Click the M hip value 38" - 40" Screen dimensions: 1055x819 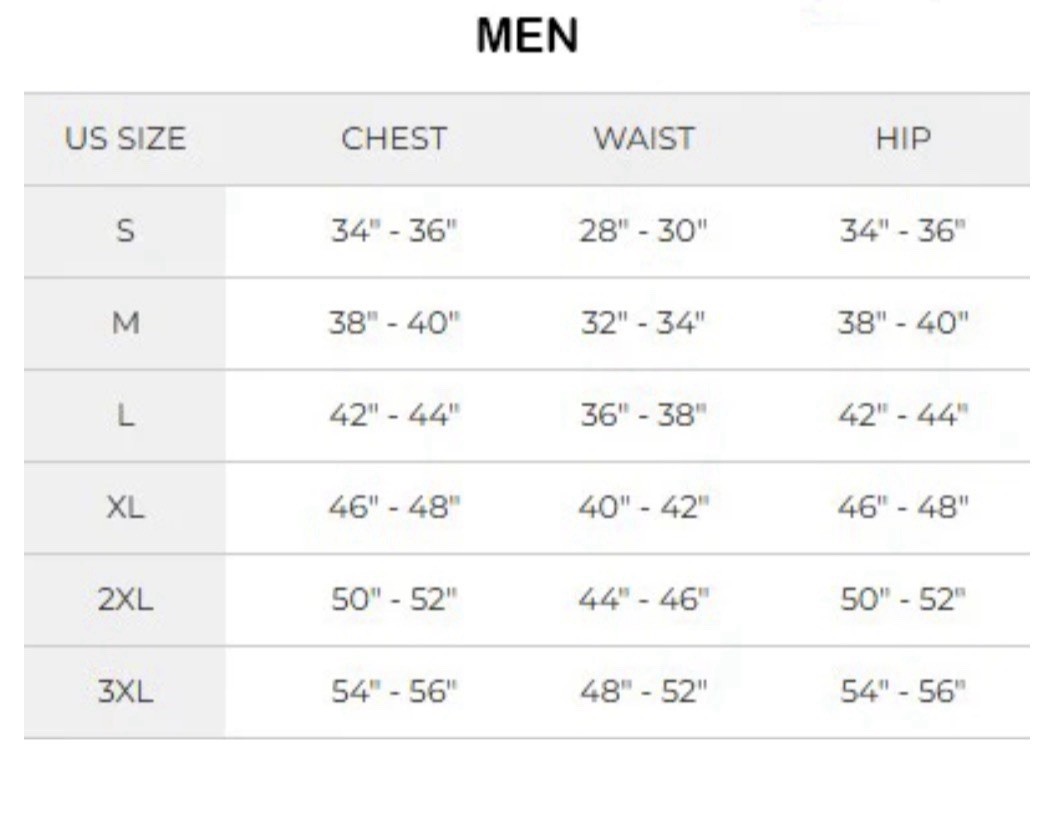903,323
